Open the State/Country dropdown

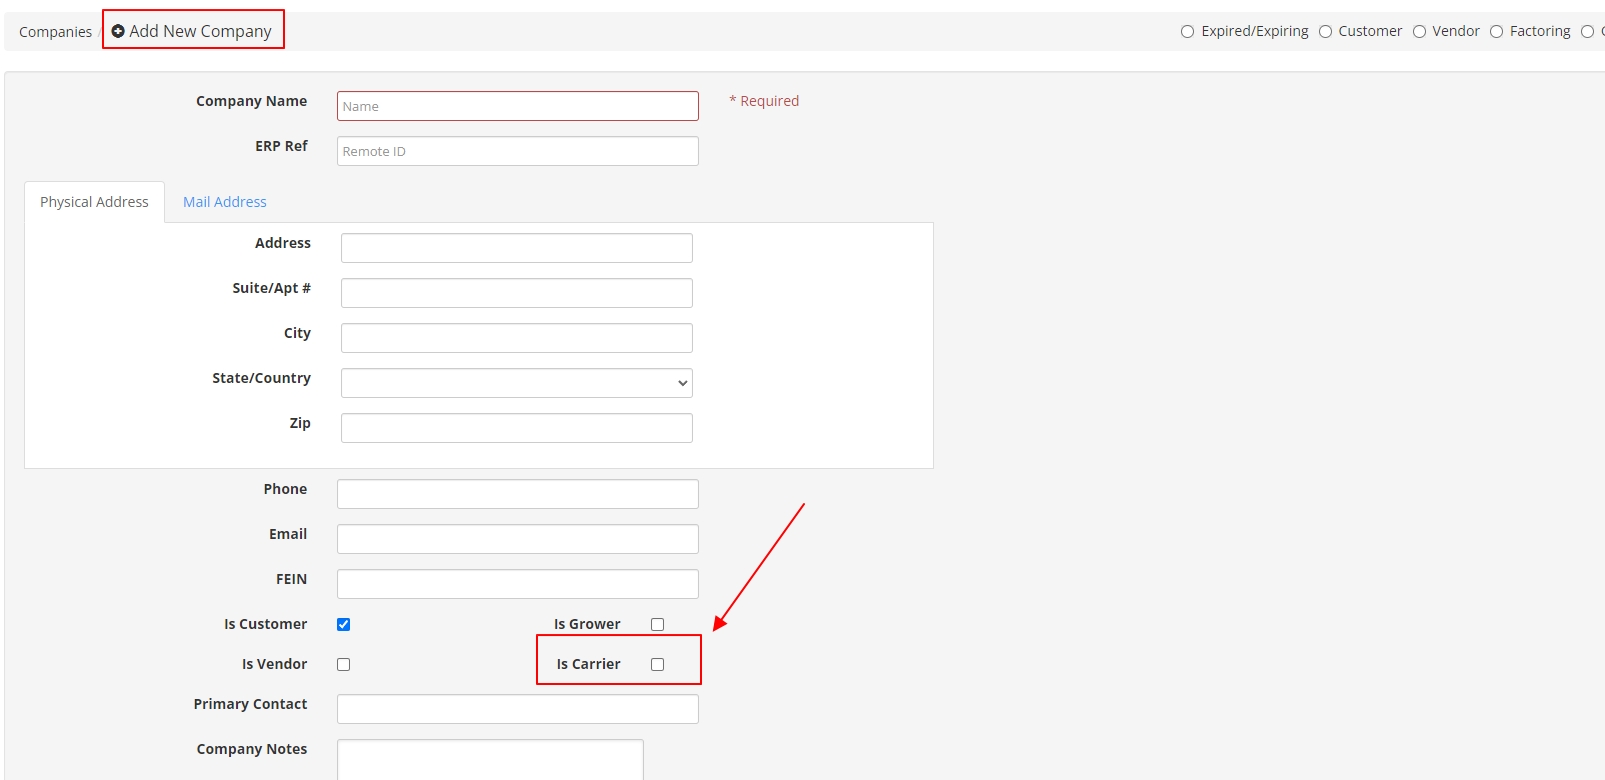pos(516,383)
